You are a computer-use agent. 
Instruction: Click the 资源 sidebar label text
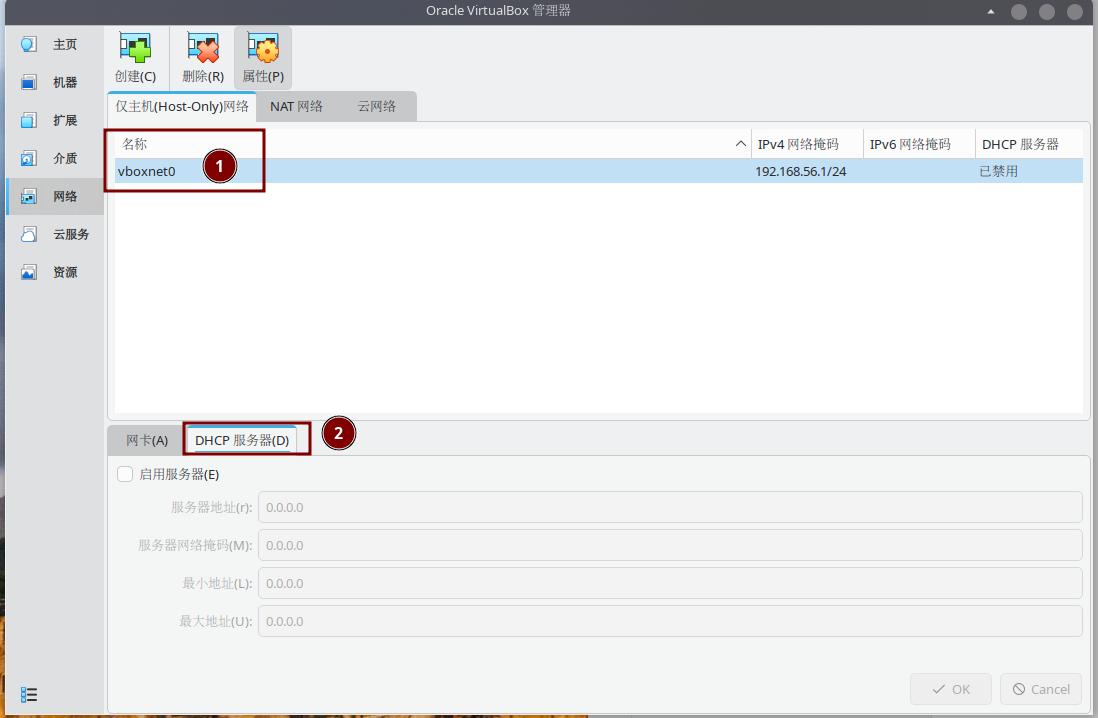coord(65,272)
